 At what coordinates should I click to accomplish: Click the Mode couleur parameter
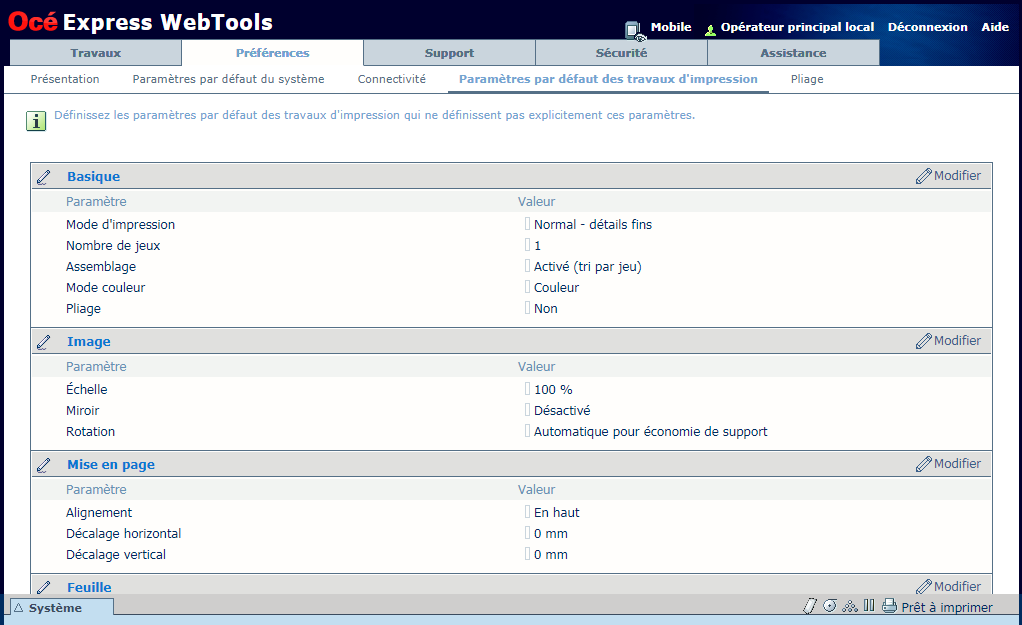coord(106,287)
